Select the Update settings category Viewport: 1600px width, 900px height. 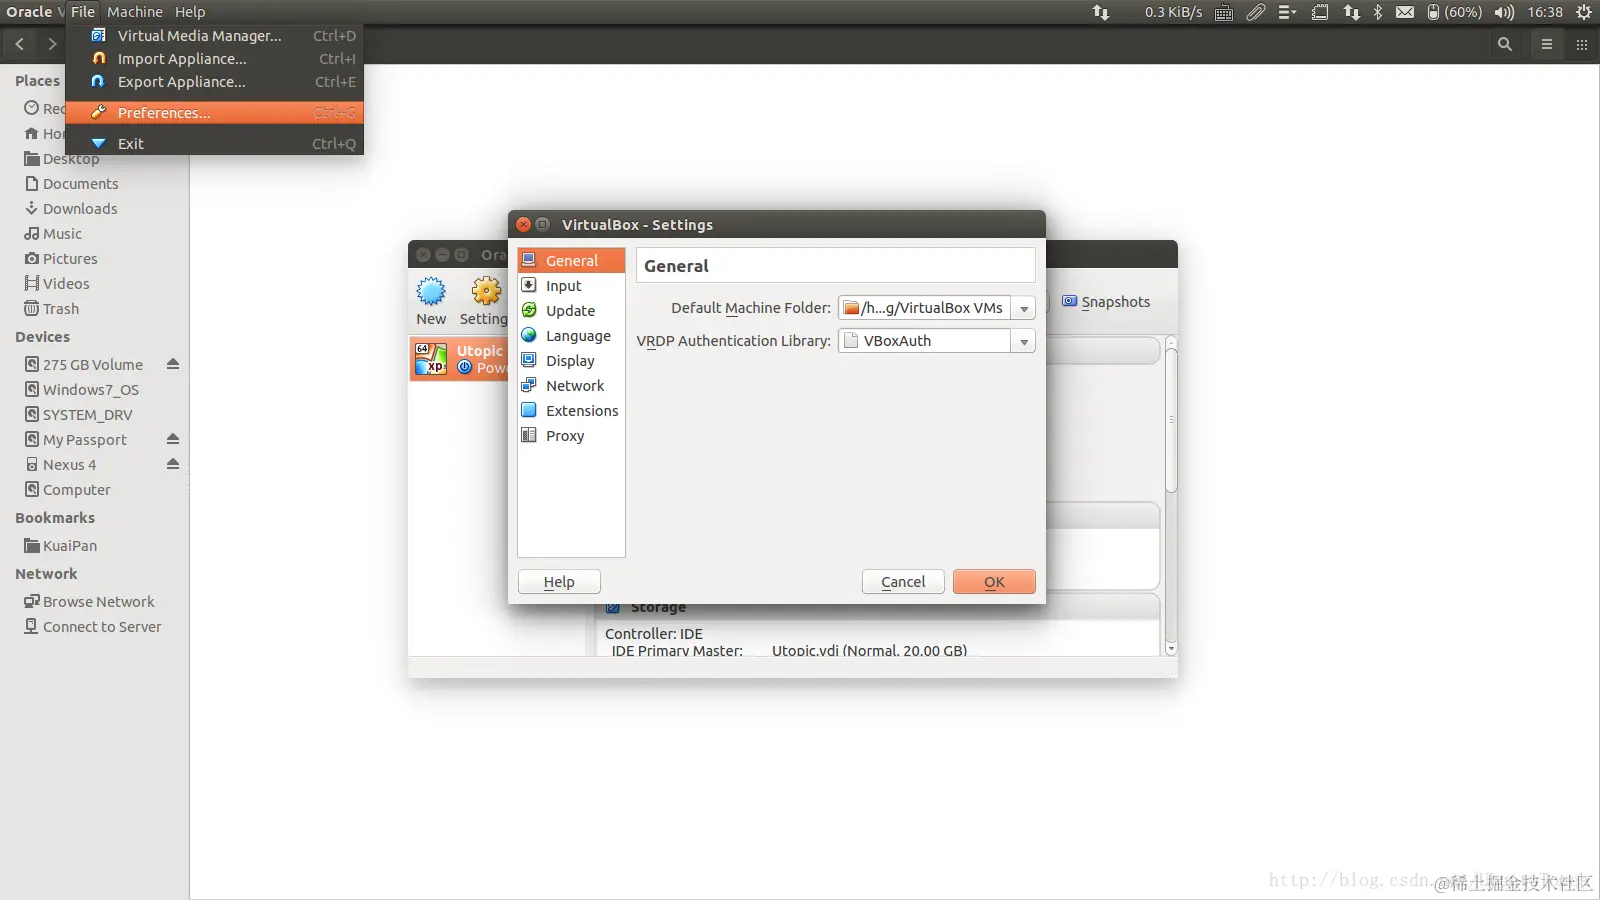point(571,310)
